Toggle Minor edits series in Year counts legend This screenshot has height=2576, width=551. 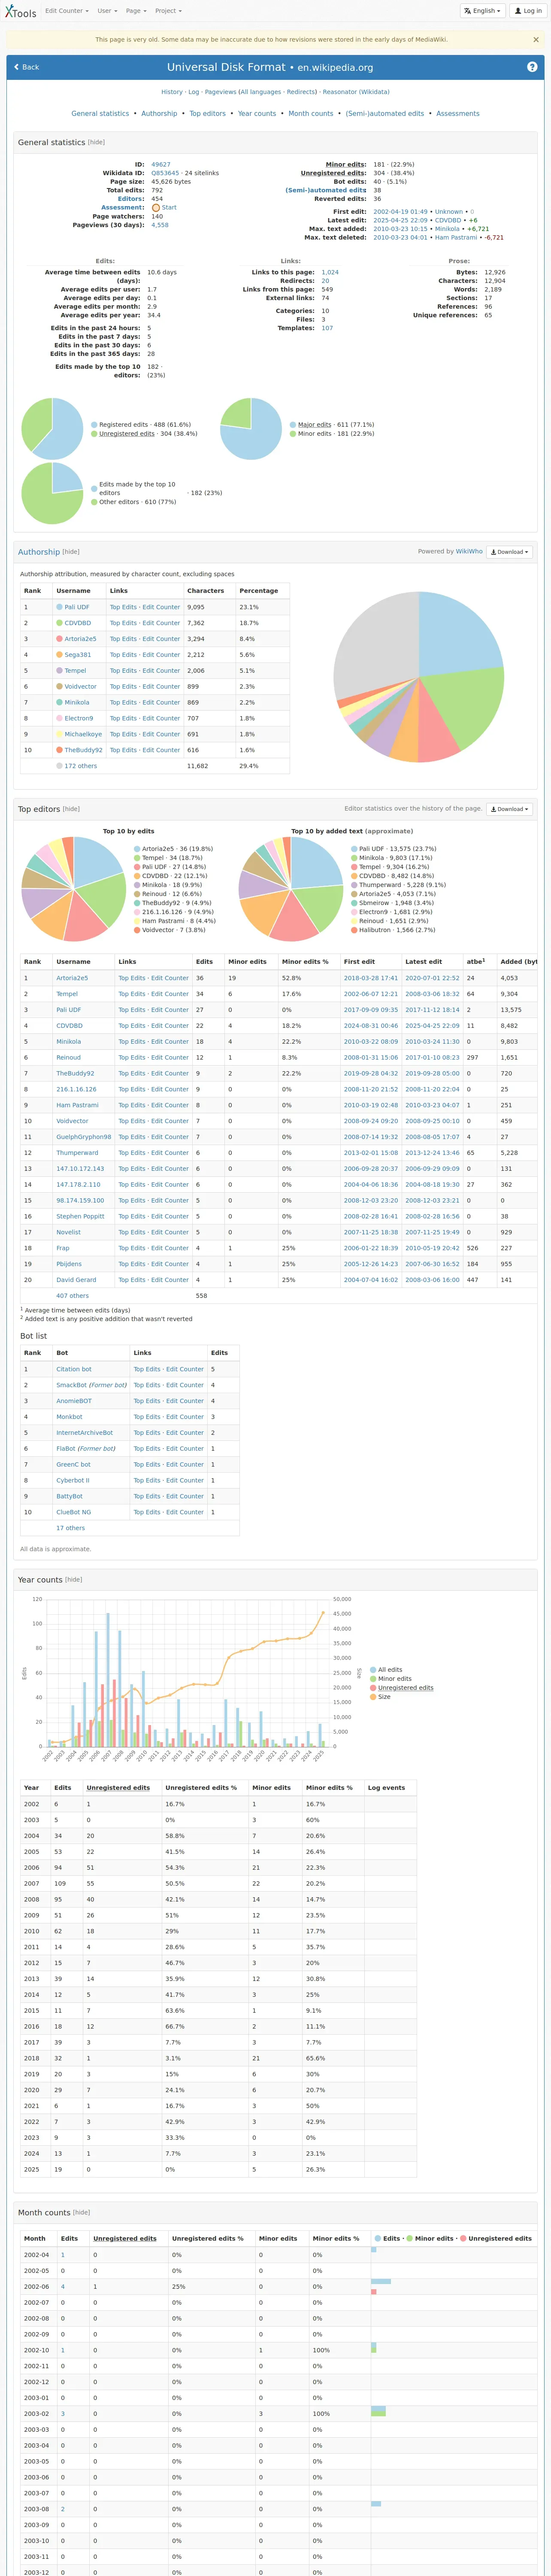pyautogui.click(x=390, y=1679)
